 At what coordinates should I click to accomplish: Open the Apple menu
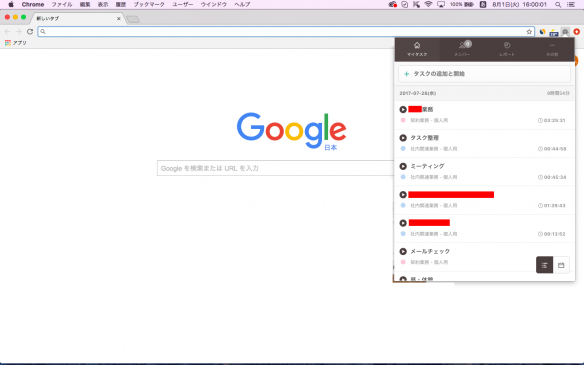coord(11,4)
